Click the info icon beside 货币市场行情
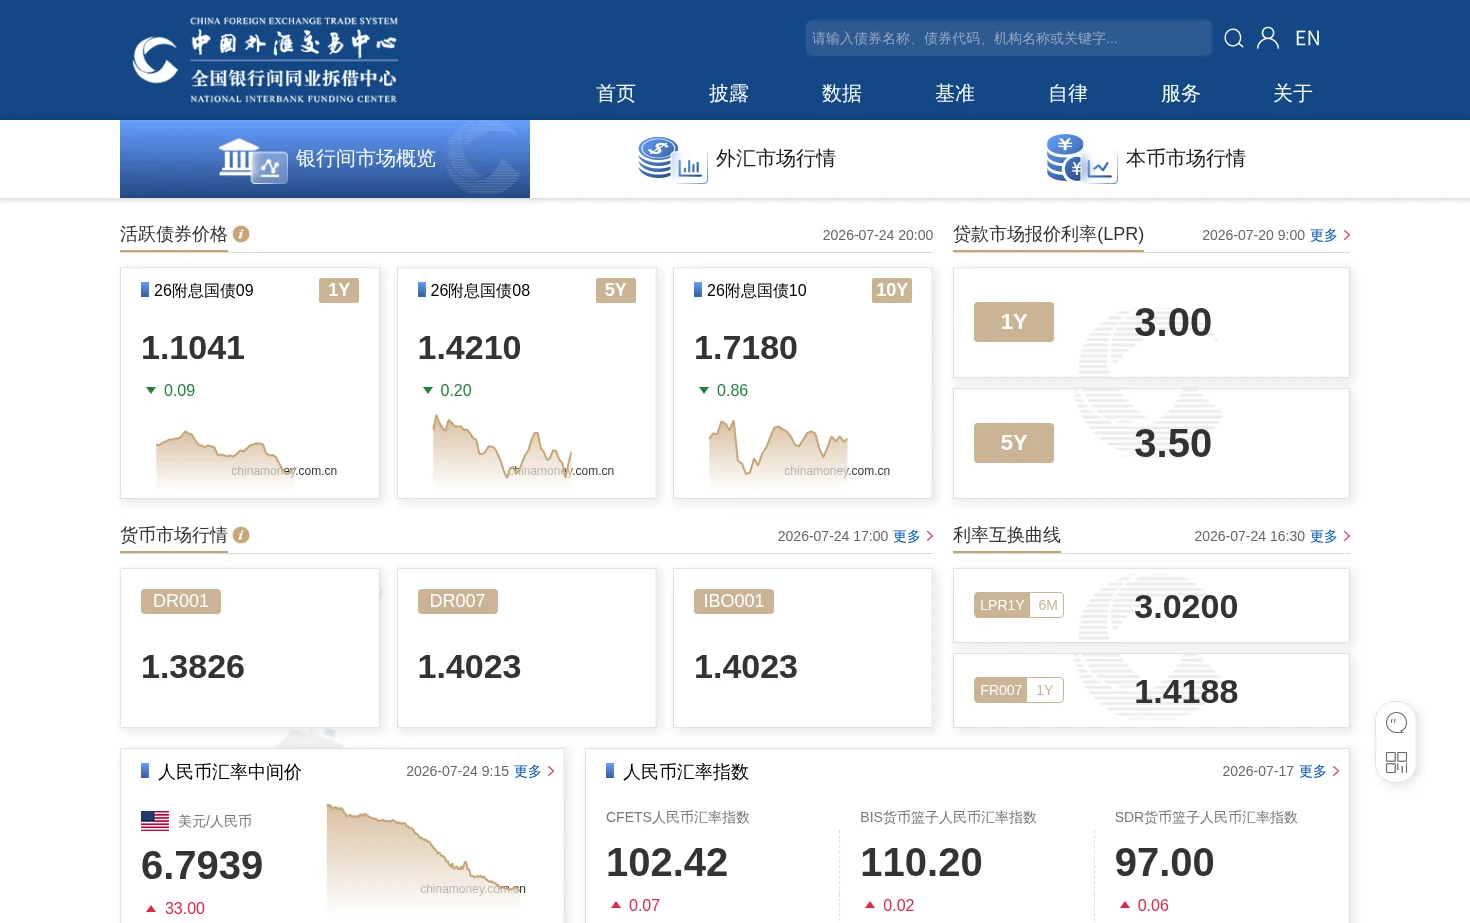 click(241, 535)
